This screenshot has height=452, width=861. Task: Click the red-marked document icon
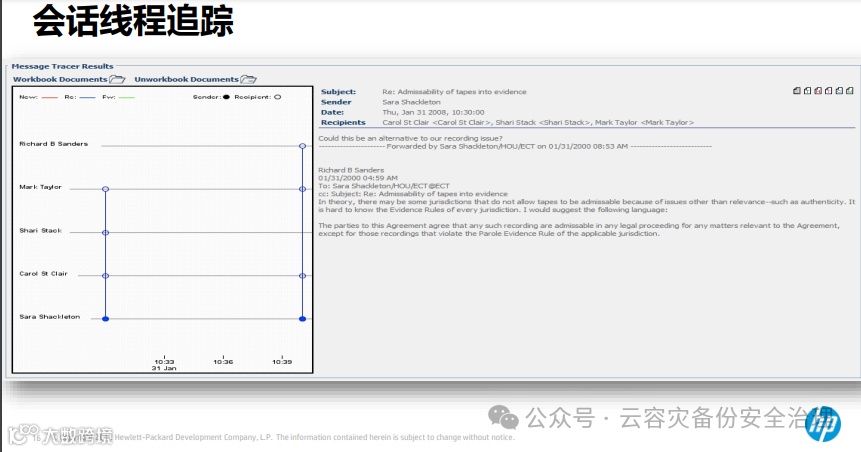(x=818, y=91)
